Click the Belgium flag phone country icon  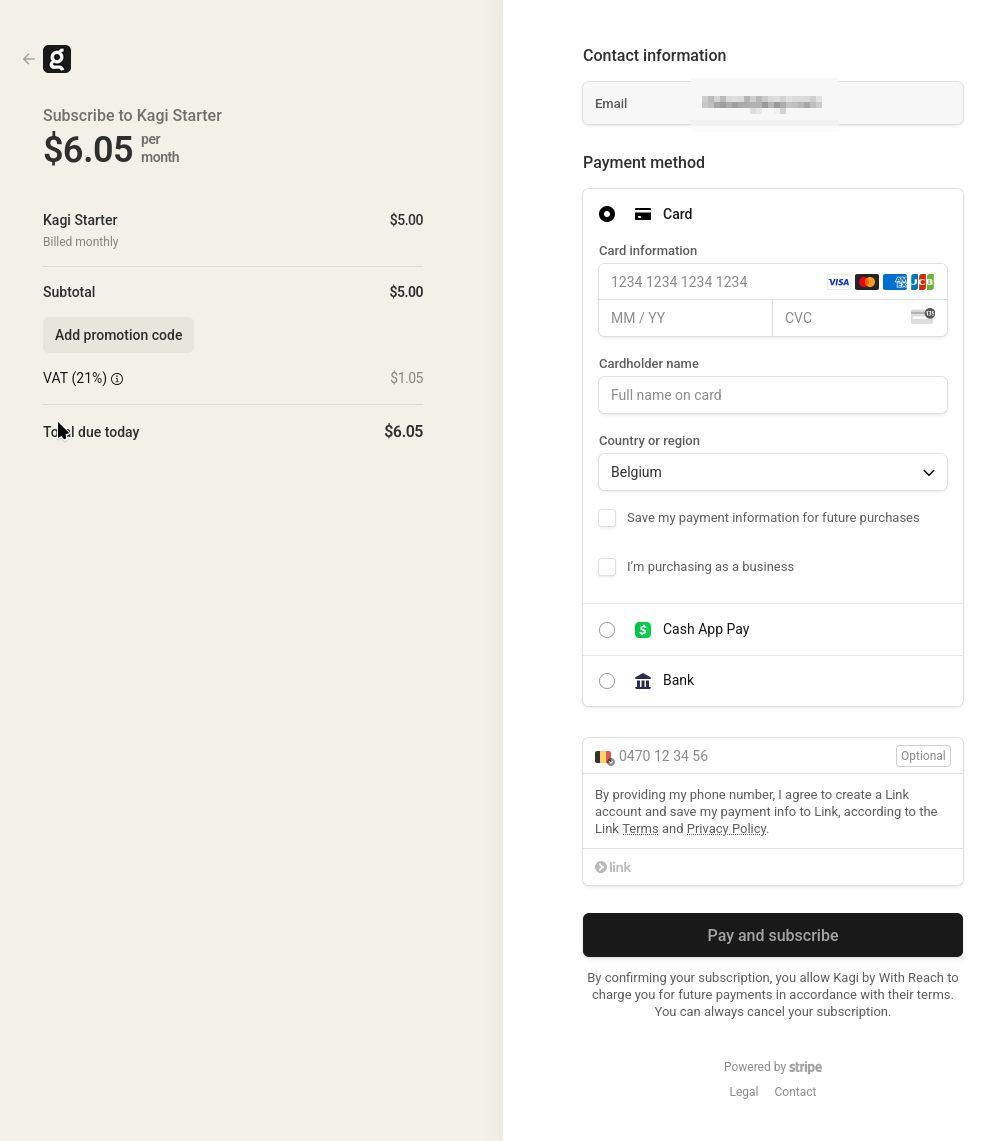click(x=604, y=757)
